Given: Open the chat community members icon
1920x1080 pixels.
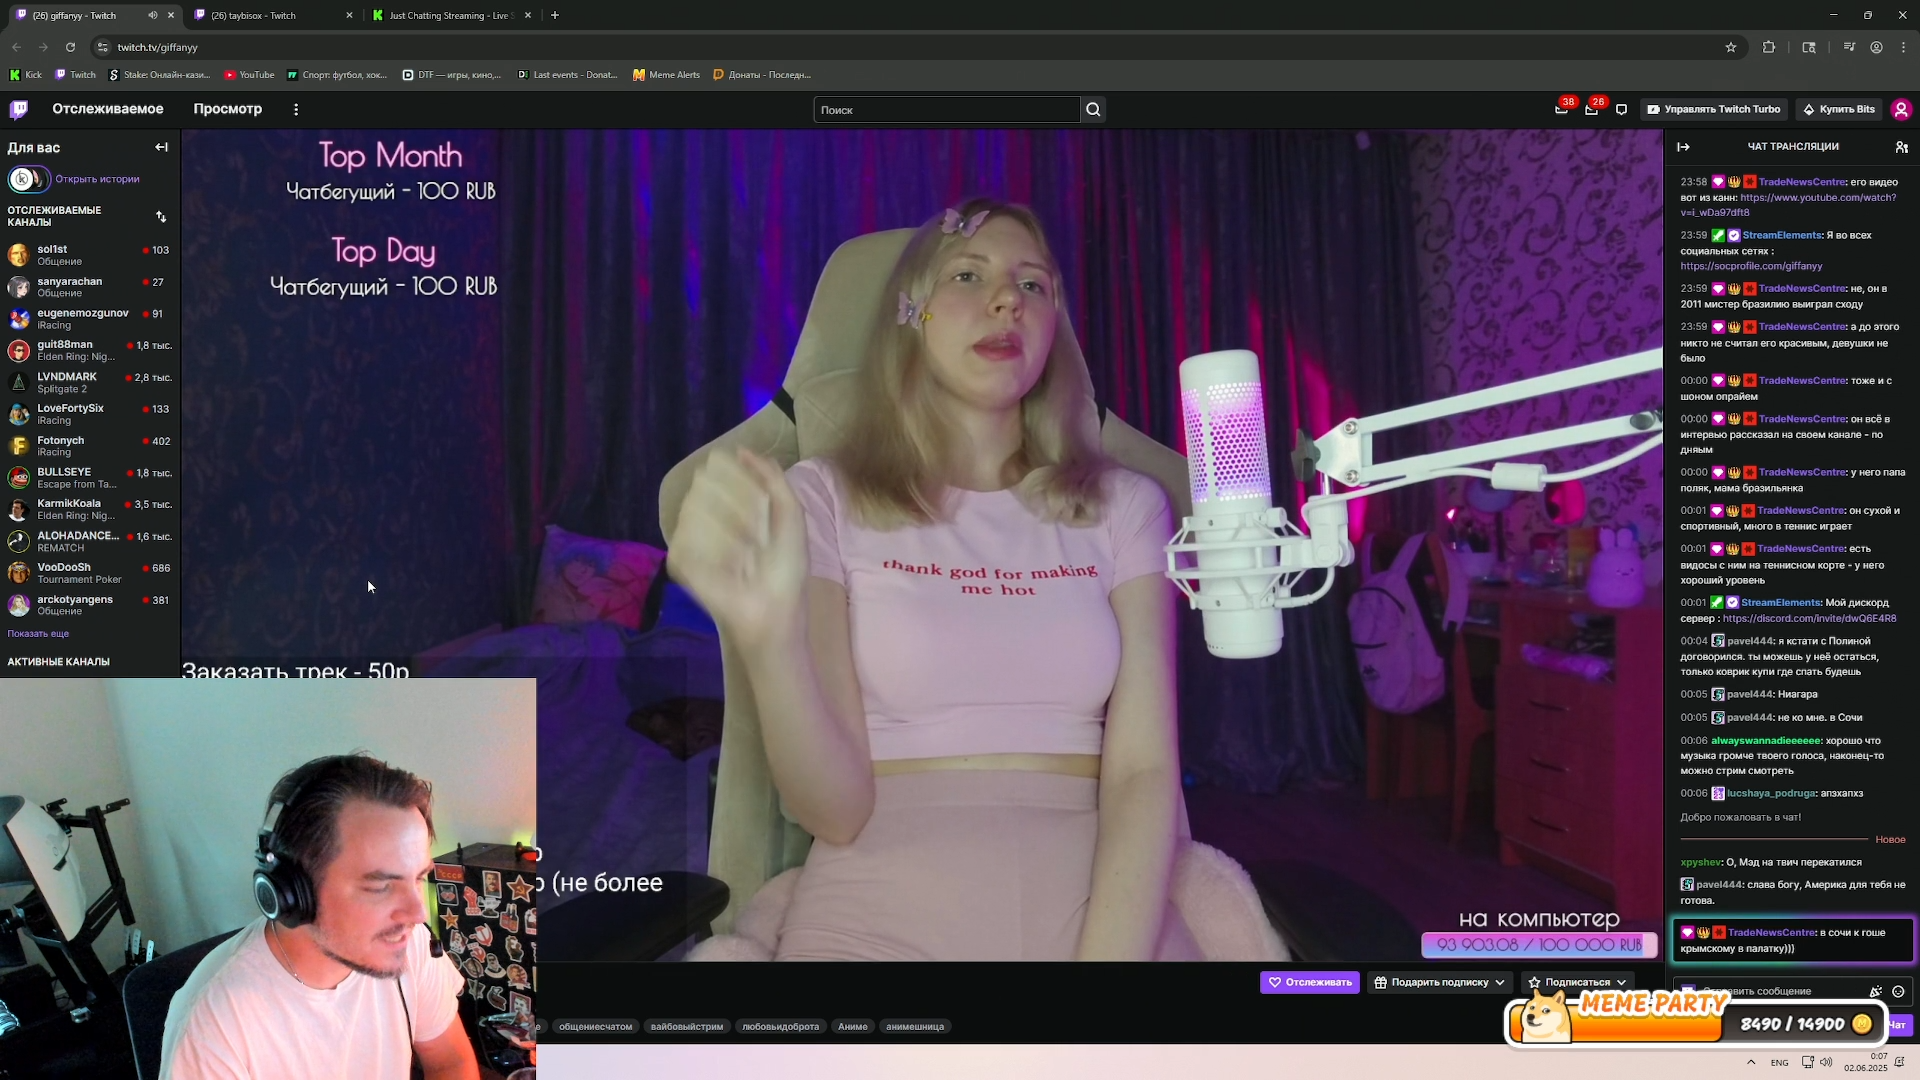Looking at the screenshot, I should [1901, 147].
